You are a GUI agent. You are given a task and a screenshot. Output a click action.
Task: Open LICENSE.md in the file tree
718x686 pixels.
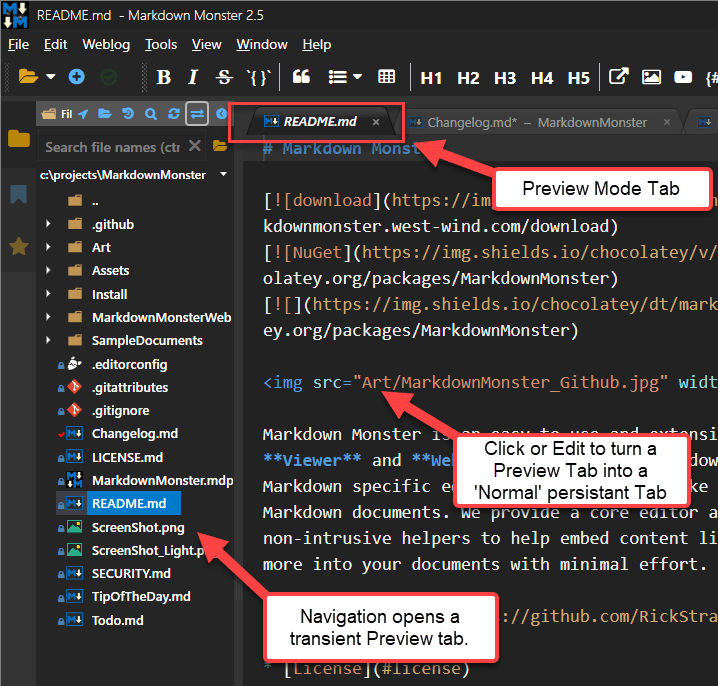click(x=127, y=457)
